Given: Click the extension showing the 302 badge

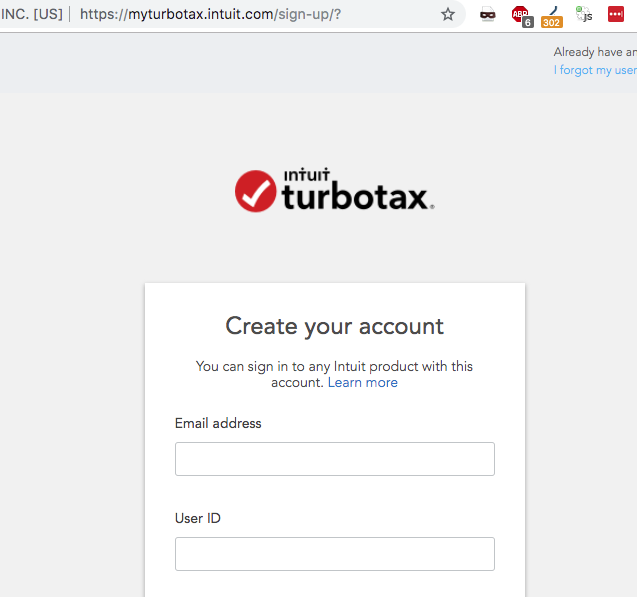Looking at the screenshot, I should (x=552, y=17).
